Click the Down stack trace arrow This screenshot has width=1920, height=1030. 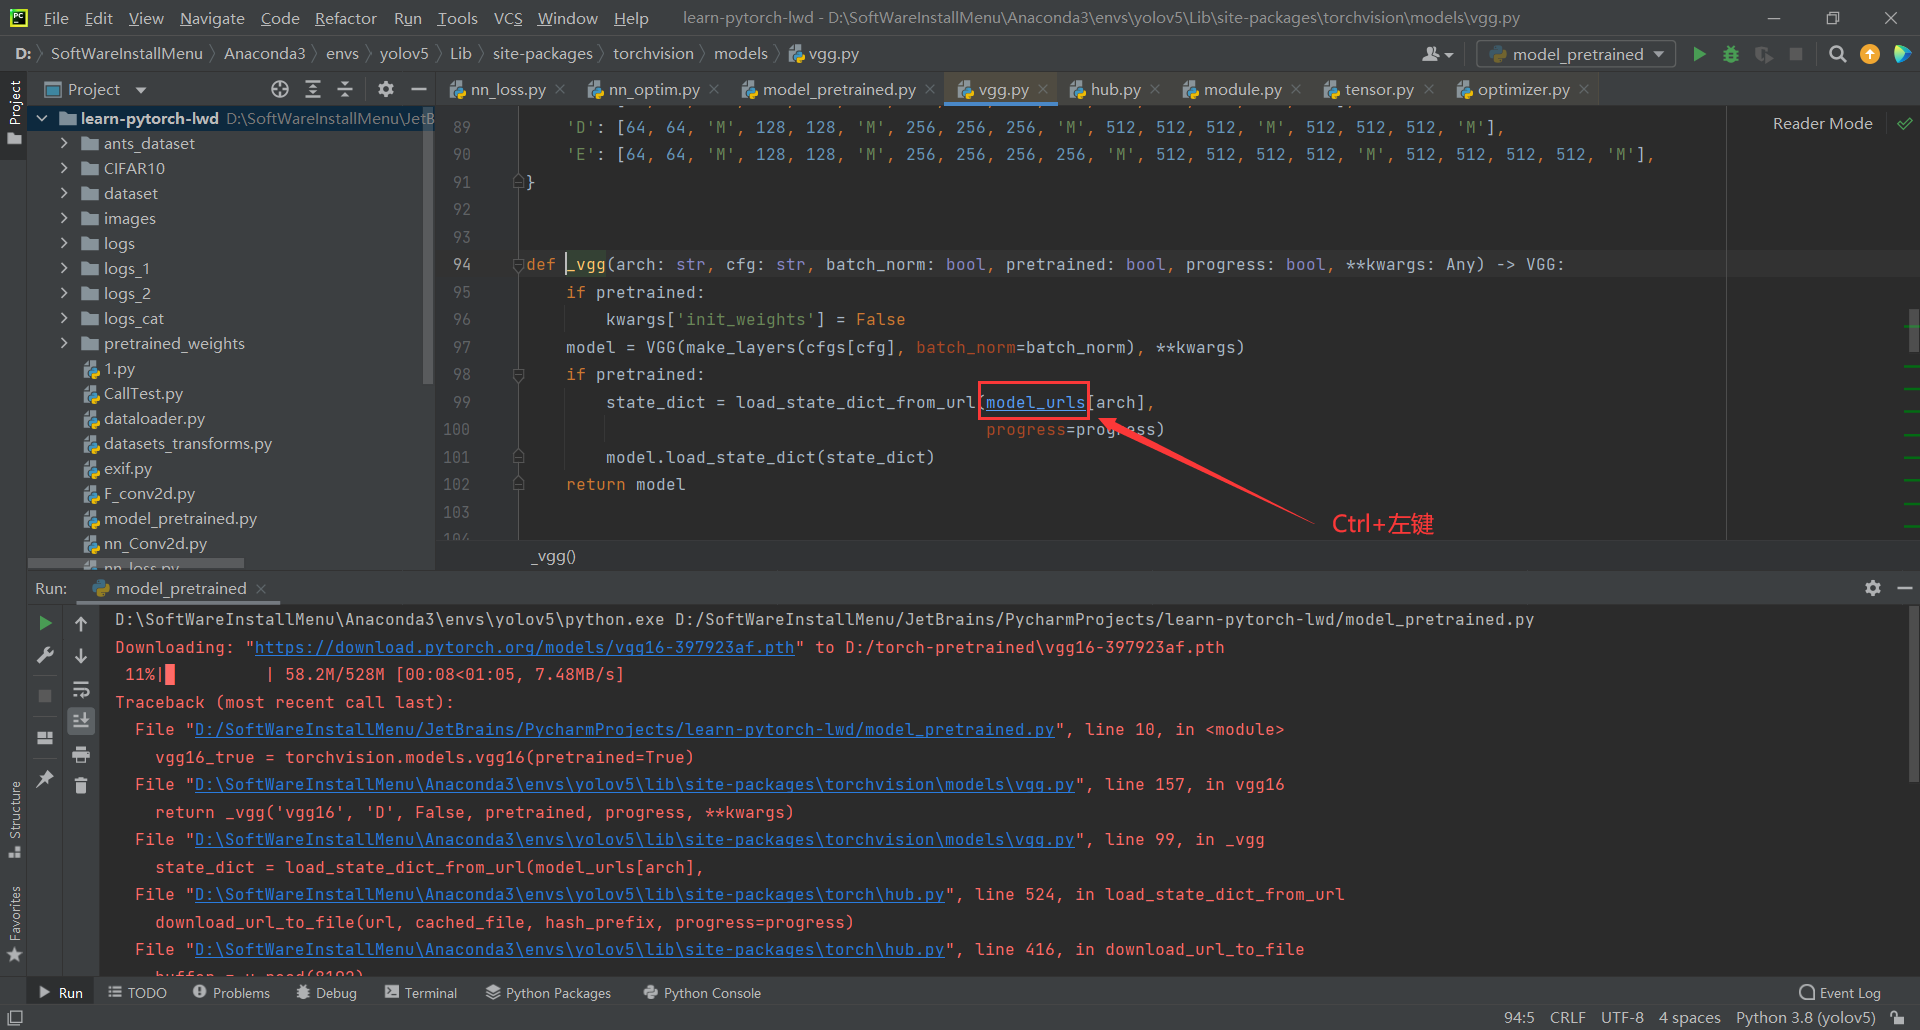pos(81,655)
